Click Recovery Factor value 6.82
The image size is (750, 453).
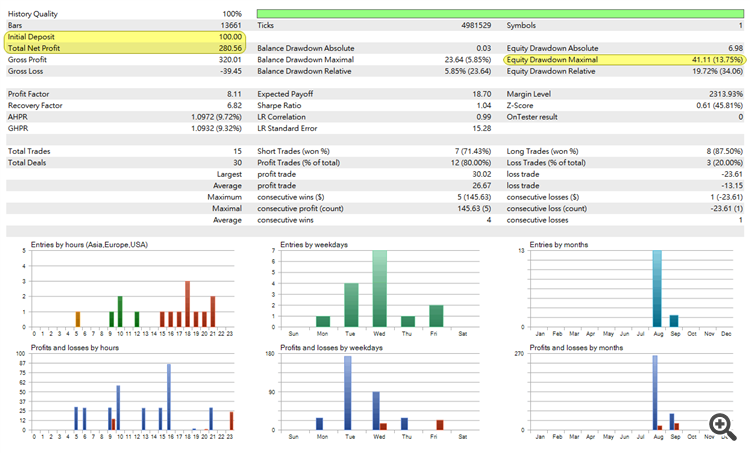tap(234, 106)
